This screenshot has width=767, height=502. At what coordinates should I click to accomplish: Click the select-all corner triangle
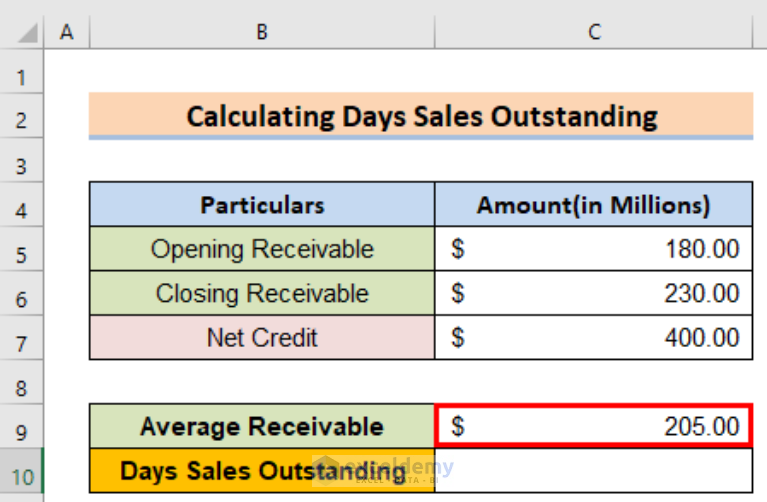(x=28, y=33)
